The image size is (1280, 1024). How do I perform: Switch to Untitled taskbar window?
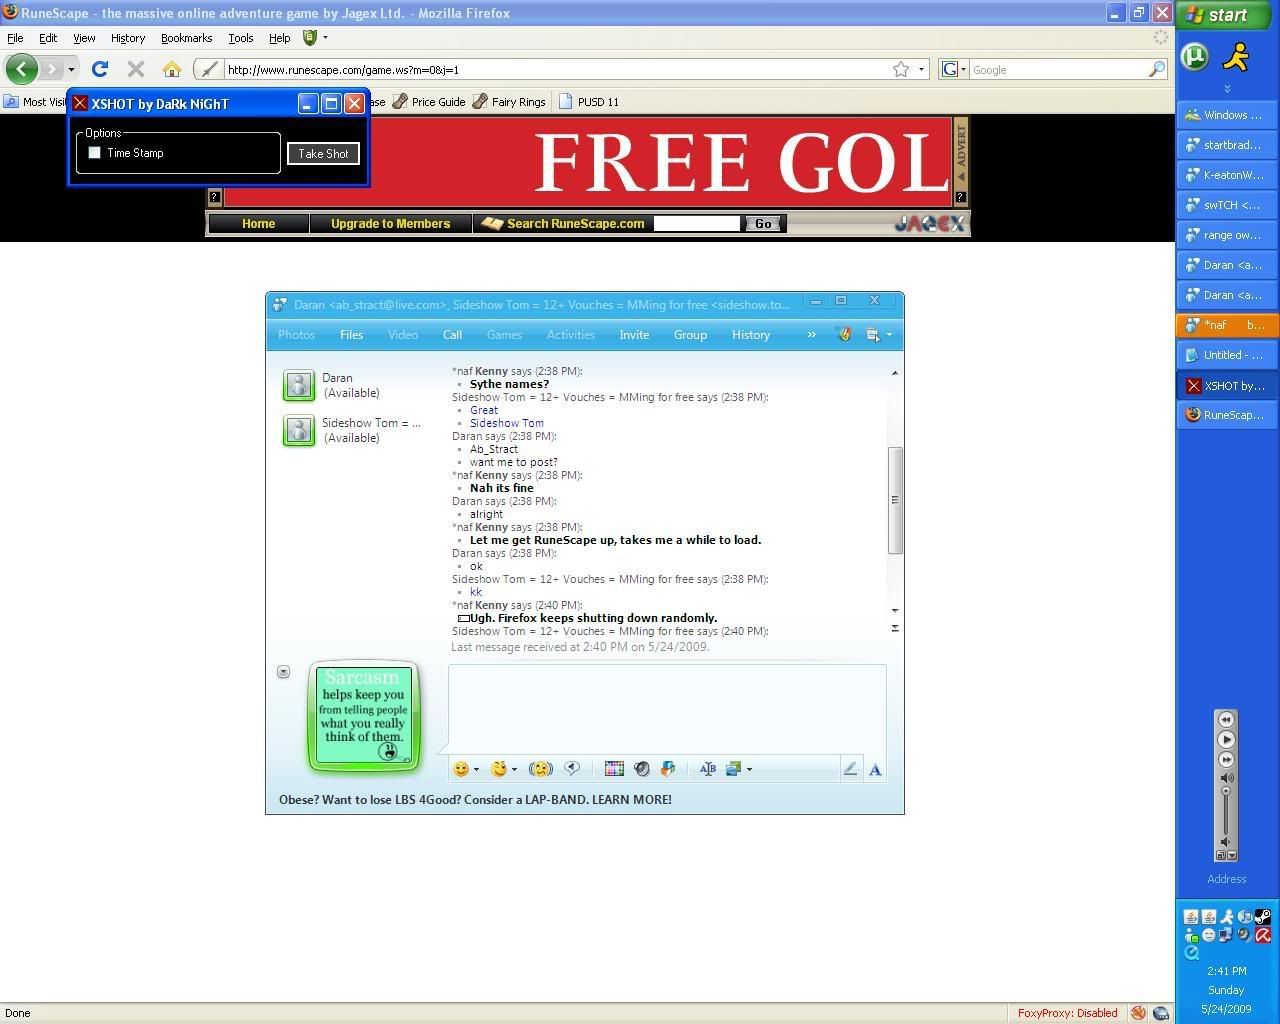1227,355
